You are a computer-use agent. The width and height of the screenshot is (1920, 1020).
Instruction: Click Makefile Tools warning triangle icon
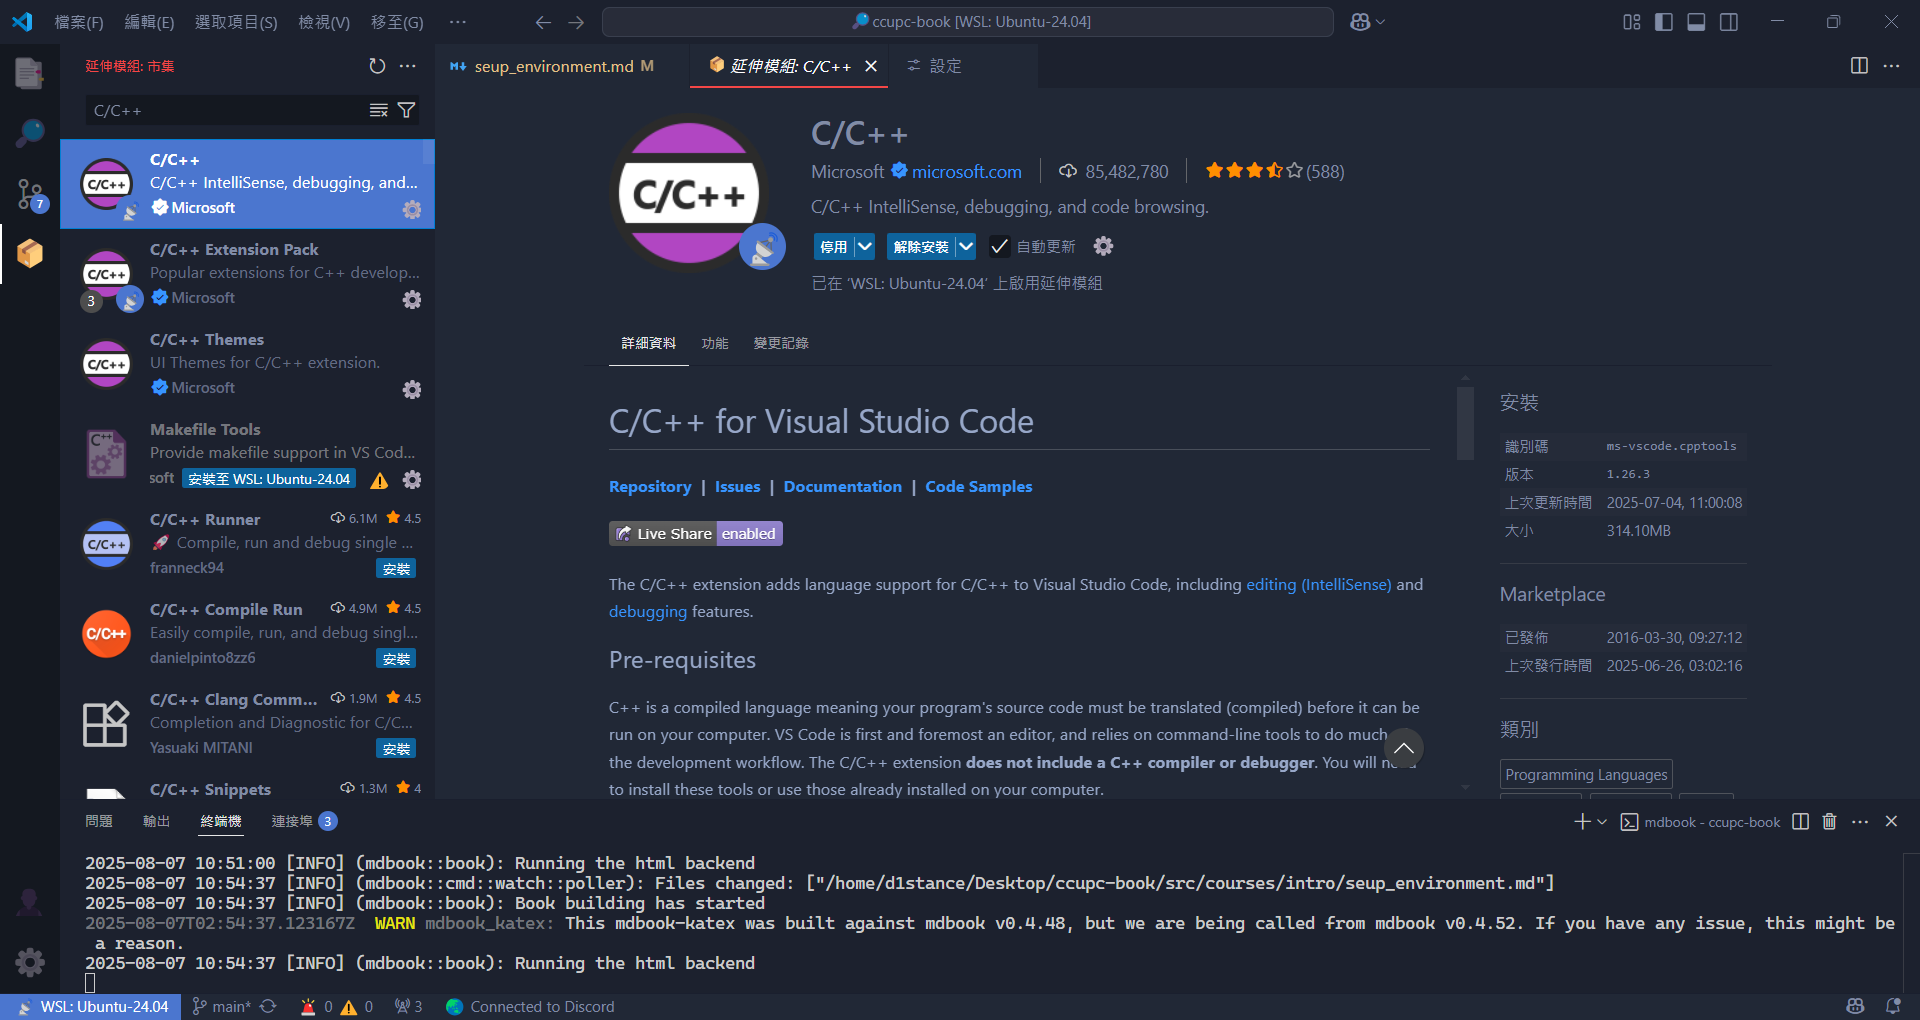coord(379,480)
